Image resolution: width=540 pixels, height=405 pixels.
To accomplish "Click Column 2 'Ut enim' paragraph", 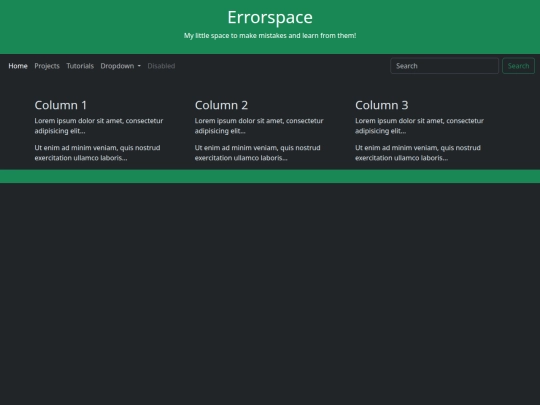I will tap(258, 153).
